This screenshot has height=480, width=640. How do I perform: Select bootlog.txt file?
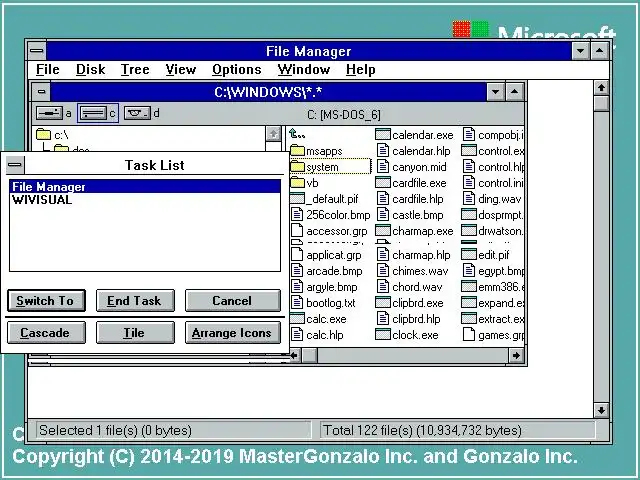[x=323, y=303]
